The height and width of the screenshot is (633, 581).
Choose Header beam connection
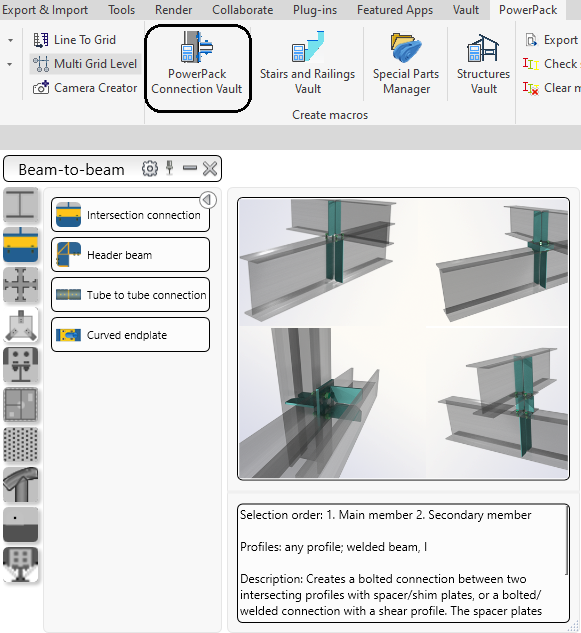coord(130,255)
